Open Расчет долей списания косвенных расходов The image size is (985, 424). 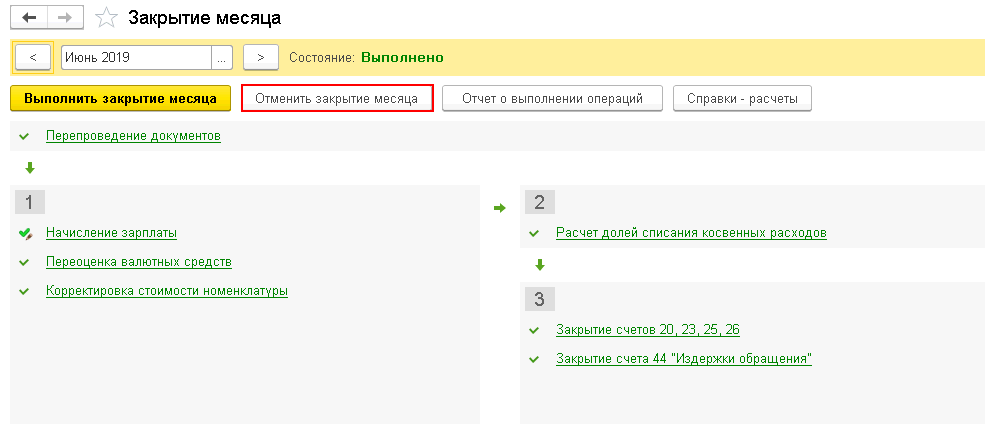691,234
